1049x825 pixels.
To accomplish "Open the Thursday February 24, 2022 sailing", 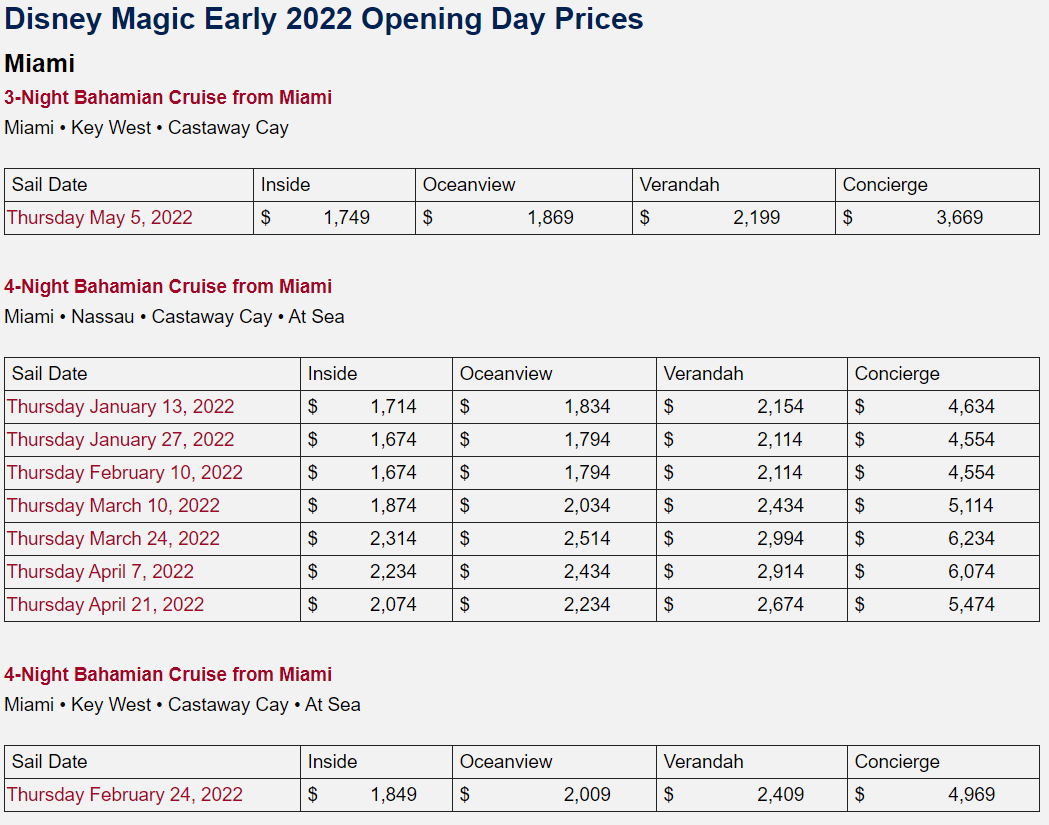I will click(x=125, y=795).
